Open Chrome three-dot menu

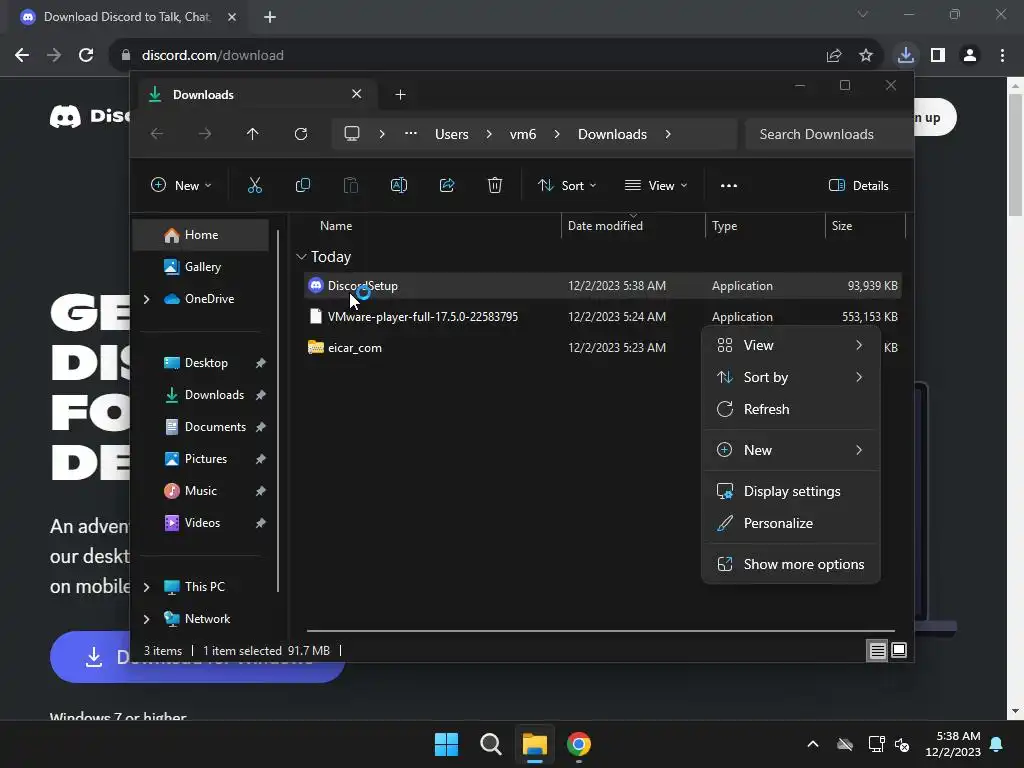(1002, 56)
